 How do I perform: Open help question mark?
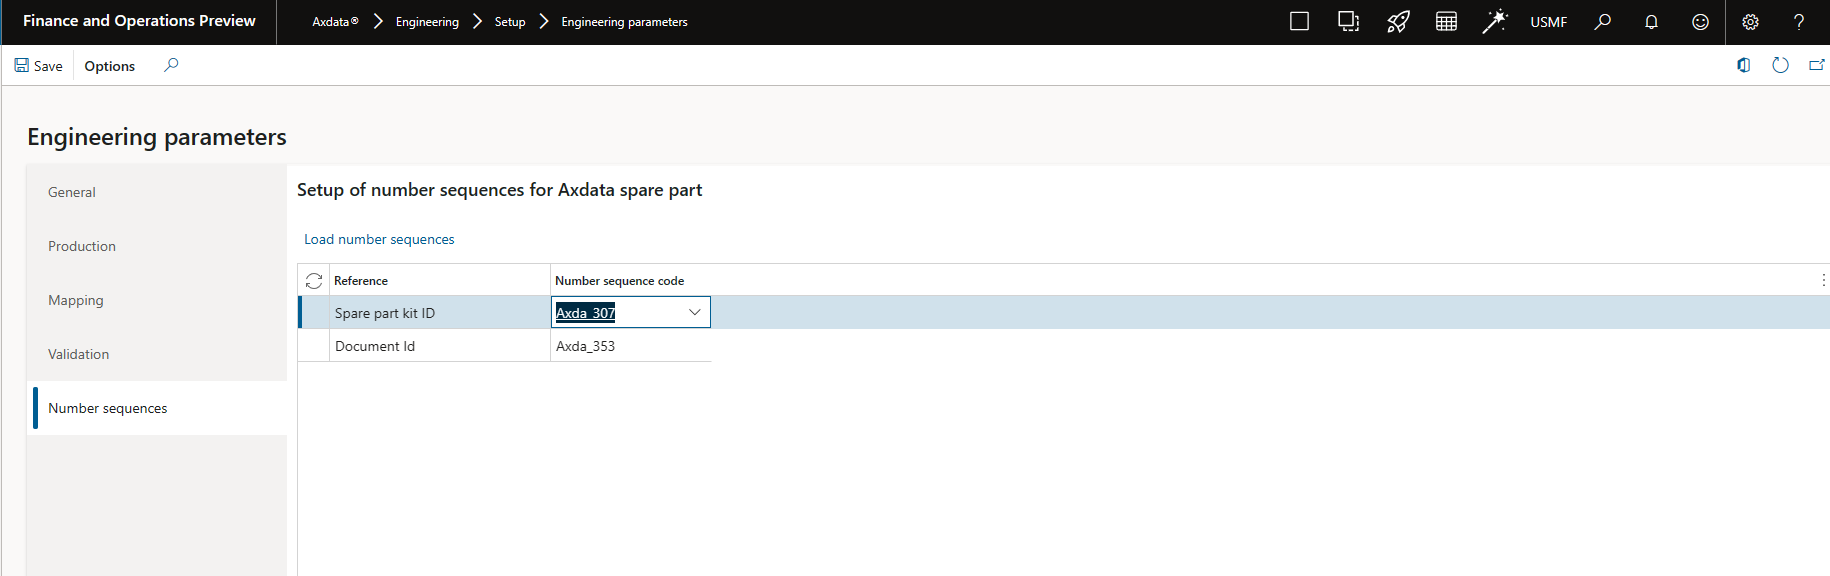point(1798,22)
